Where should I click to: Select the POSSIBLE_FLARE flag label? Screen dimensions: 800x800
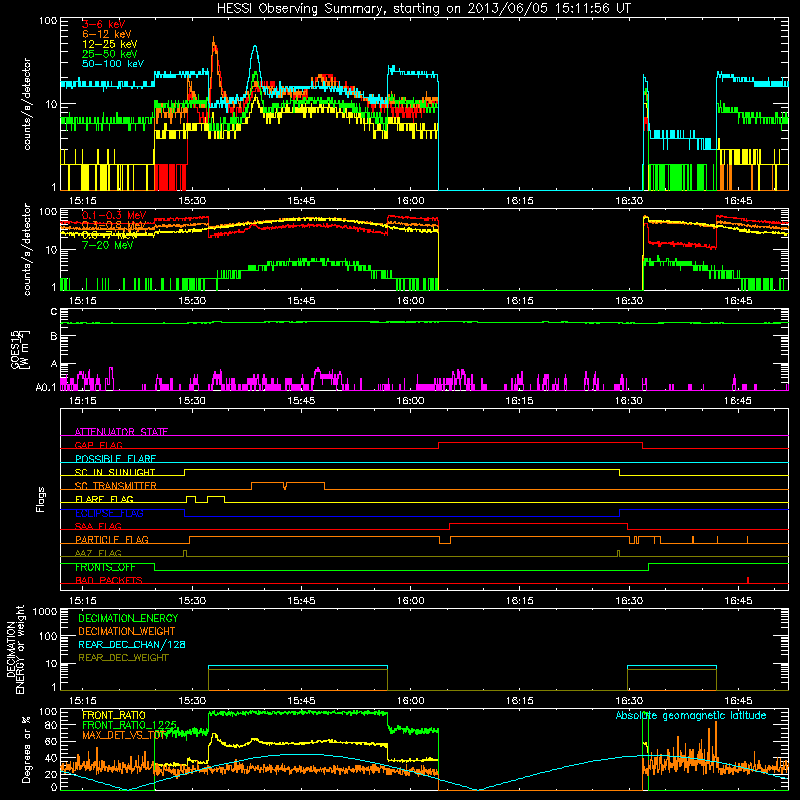(x=115, y=459)
